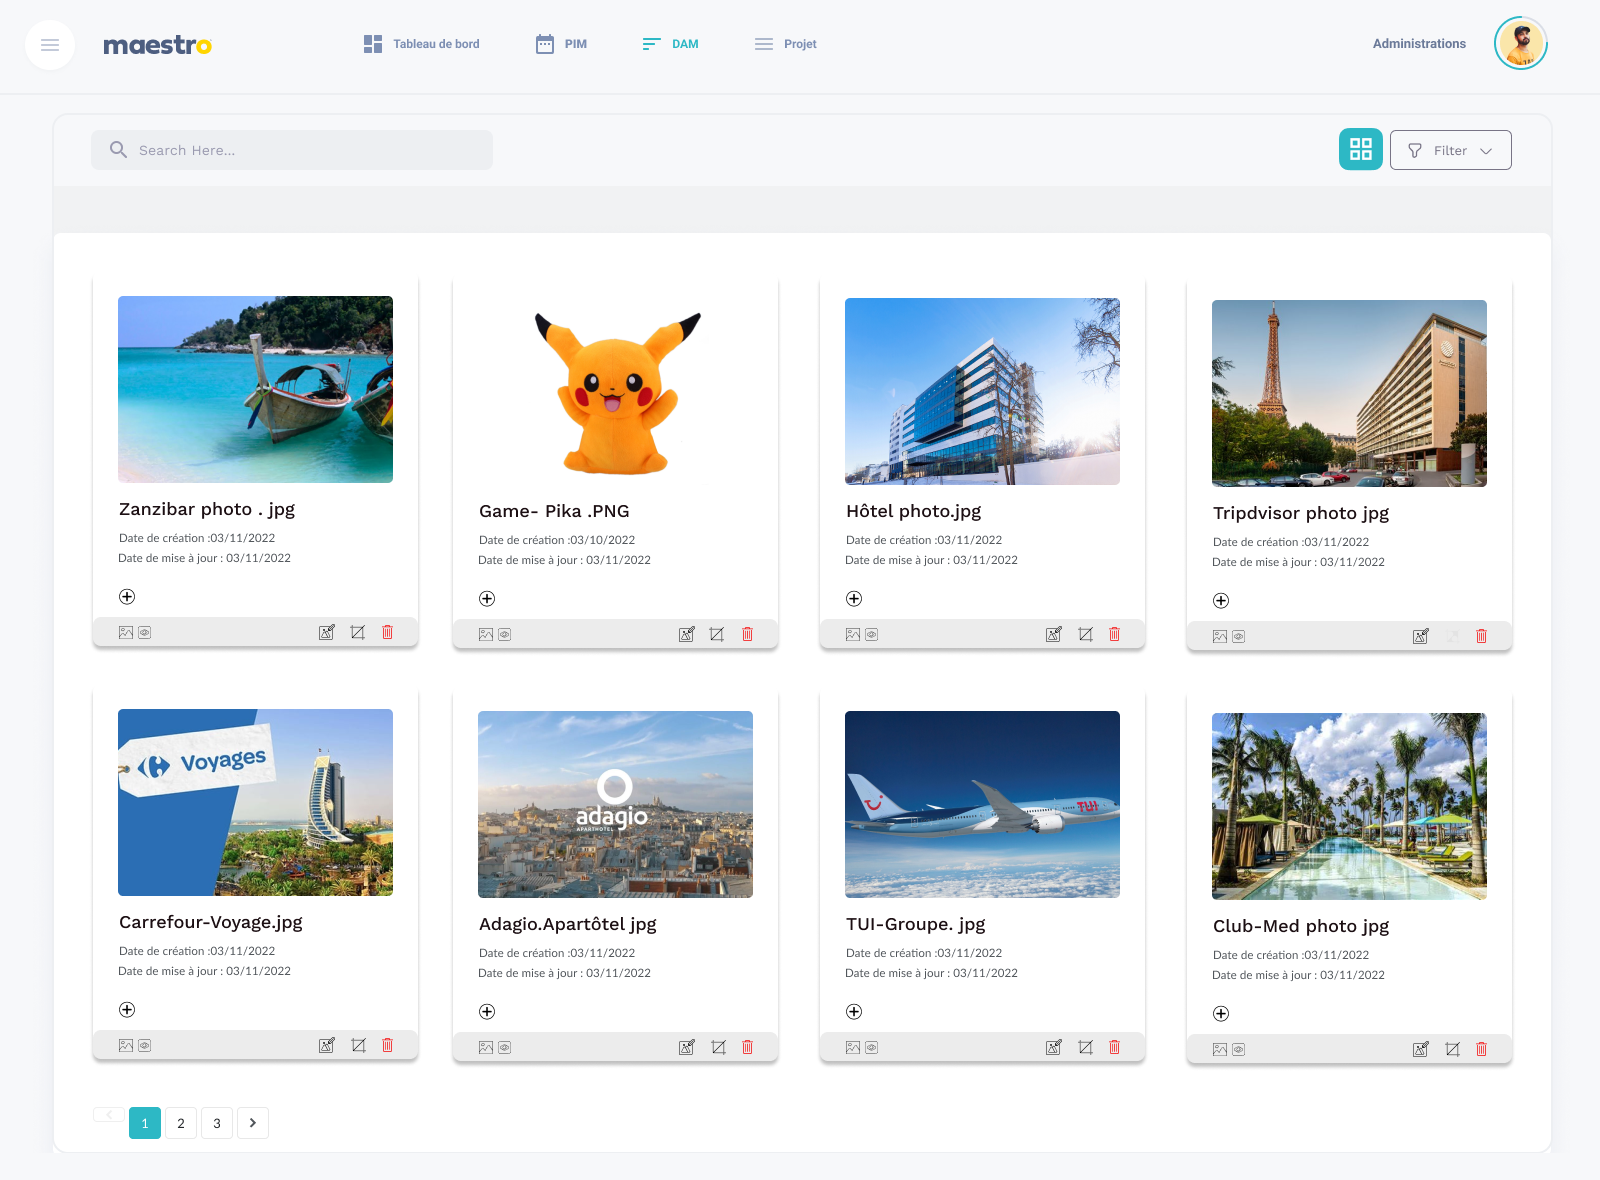Screen dimensions: 1600x1180
Task: Open image icon on Hôtel photo card
Action: tap(853, 634)
